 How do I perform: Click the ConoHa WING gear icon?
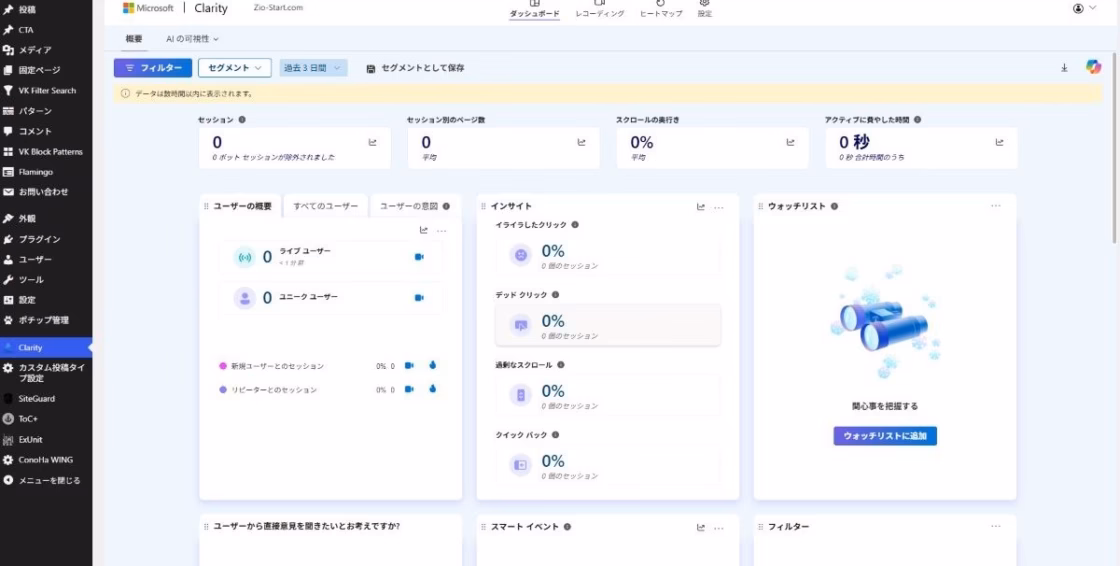9,460
